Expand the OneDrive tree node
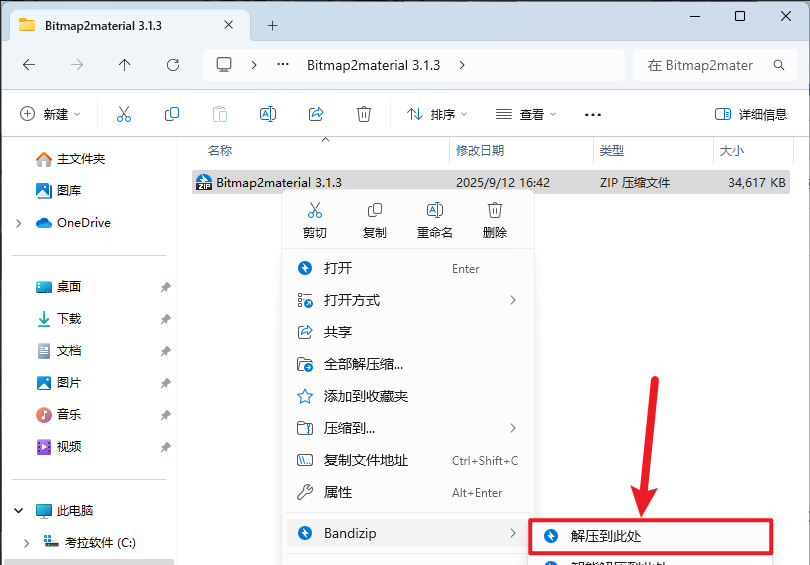The width and height of the screenshot is (810, 565). [19, 223]
